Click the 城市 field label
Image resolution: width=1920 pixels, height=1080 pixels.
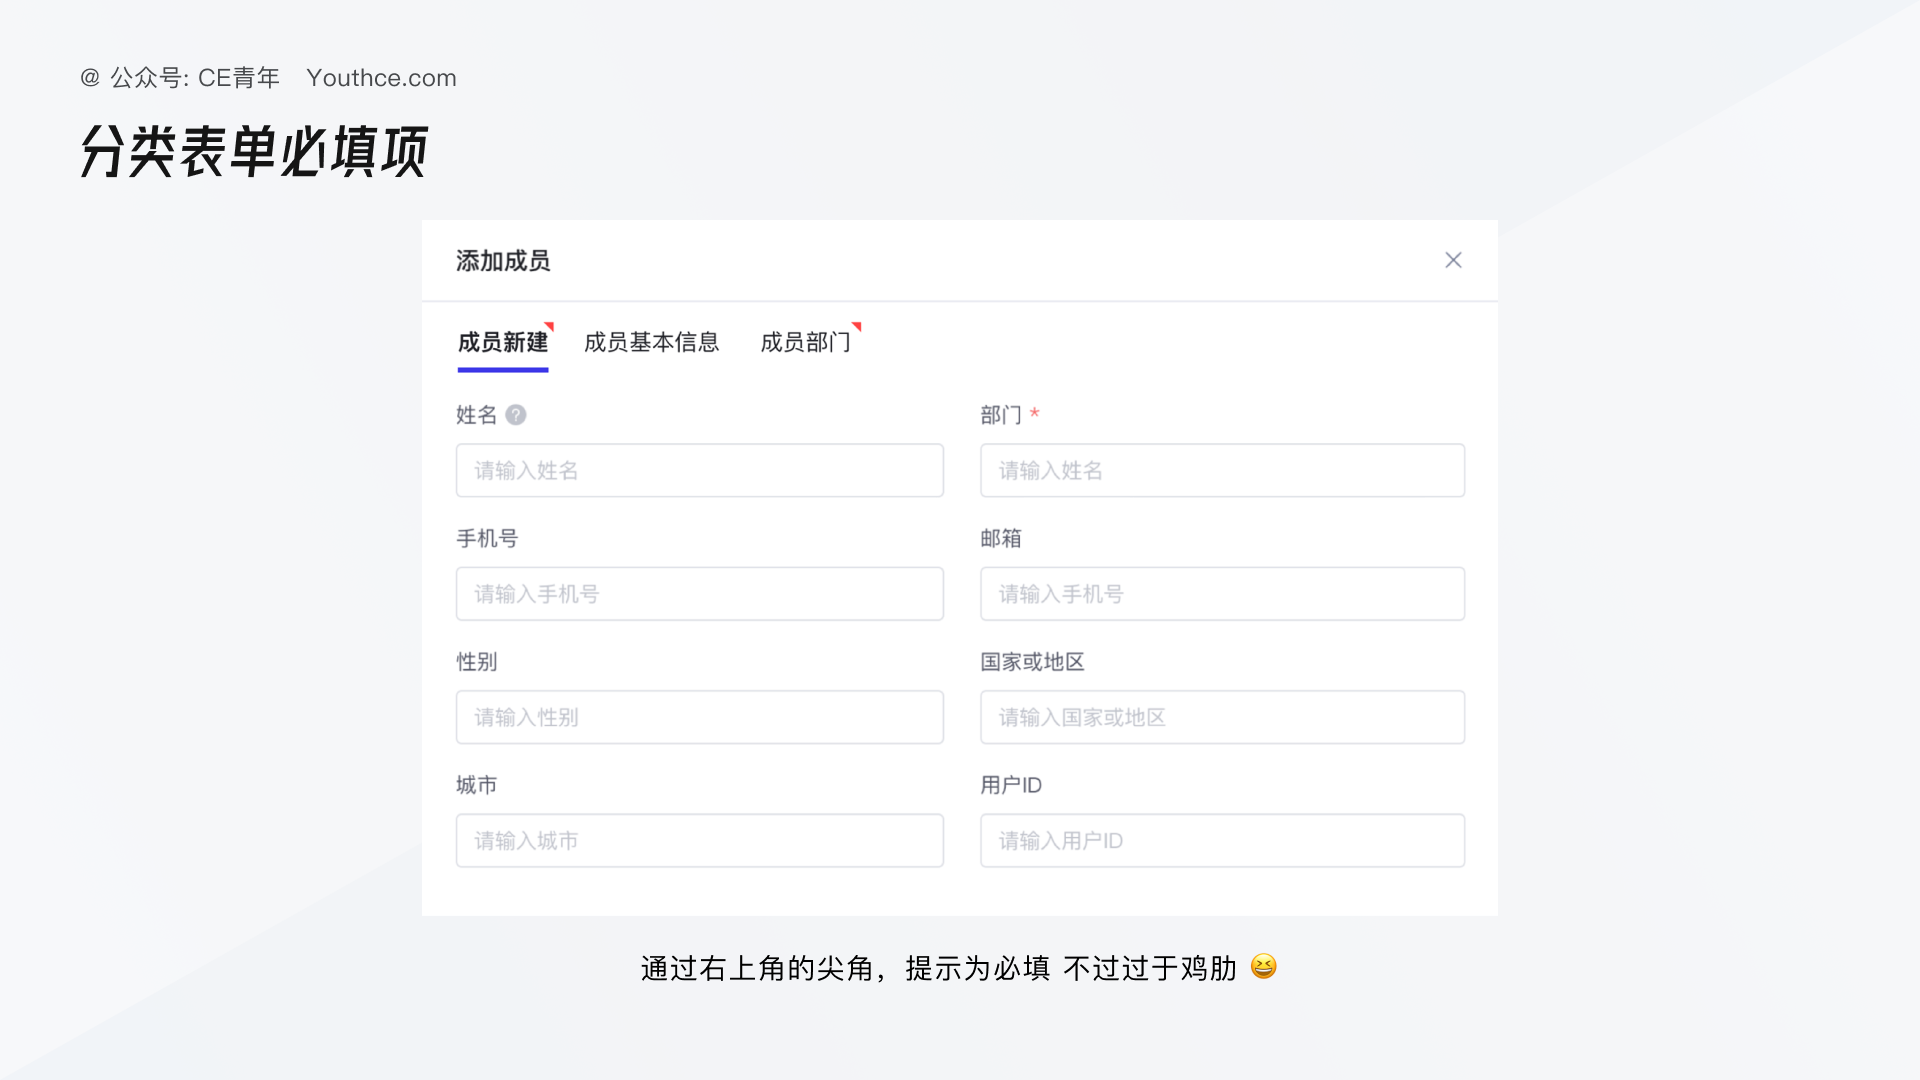pos(477,785)
